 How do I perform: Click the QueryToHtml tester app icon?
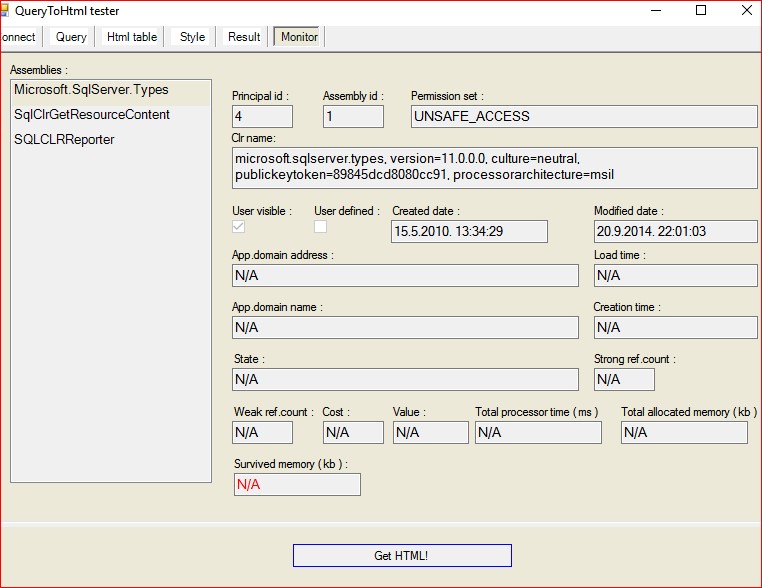point(4,10)
